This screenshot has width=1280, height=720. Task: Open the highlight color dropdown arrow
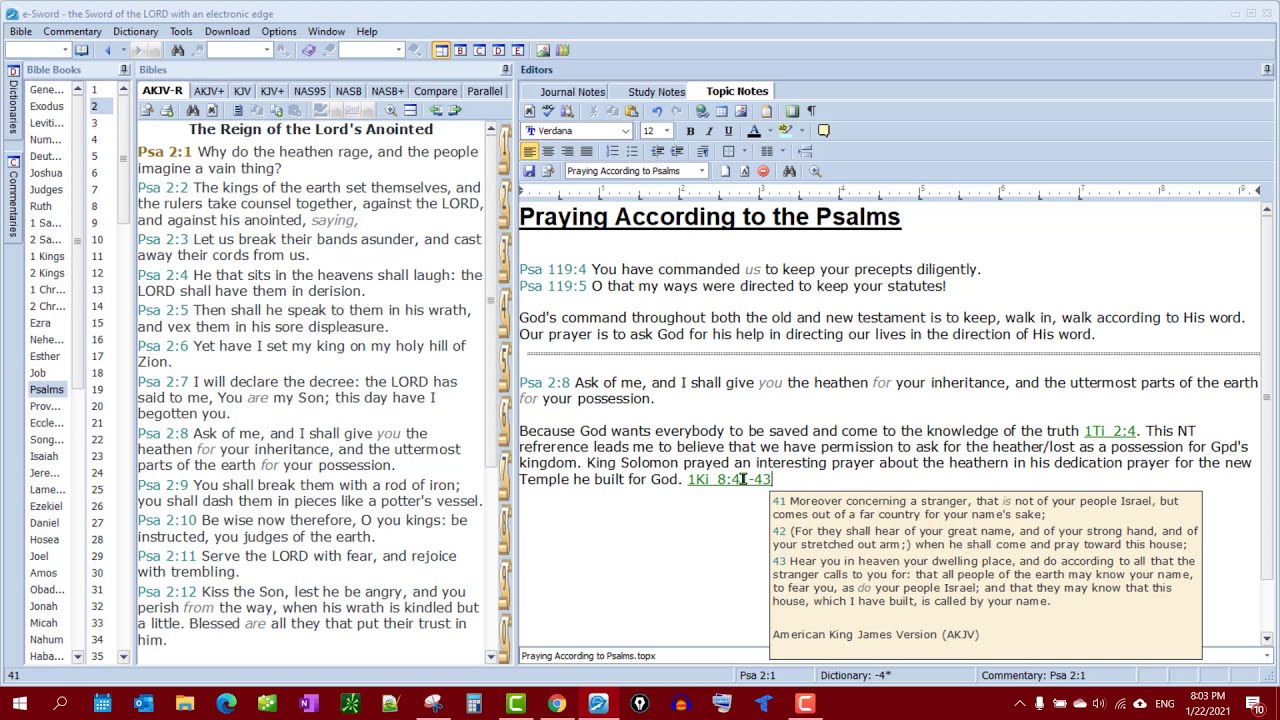801,131
